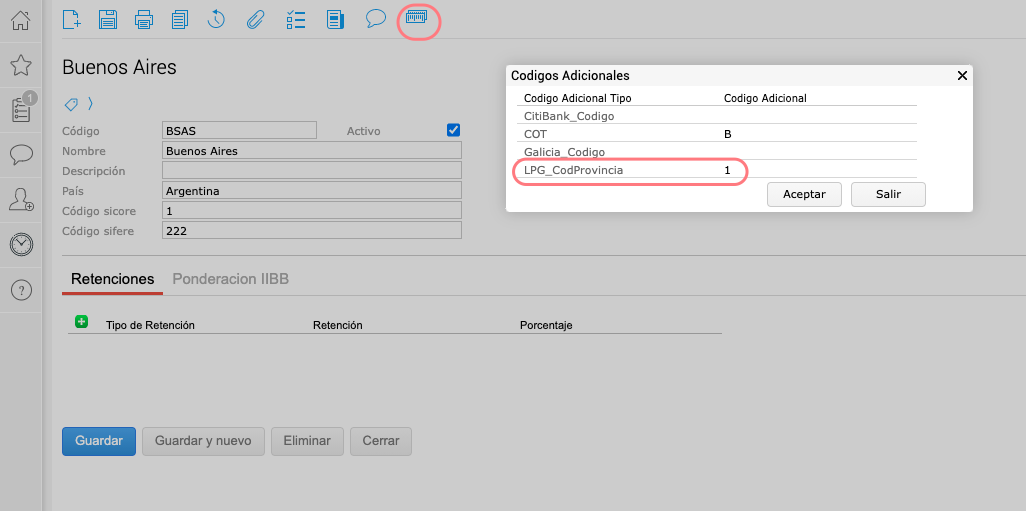This screenshot has width=1026, height=511.
Task: Click the print icon in toolbar
Action: [x=144, y=19]
